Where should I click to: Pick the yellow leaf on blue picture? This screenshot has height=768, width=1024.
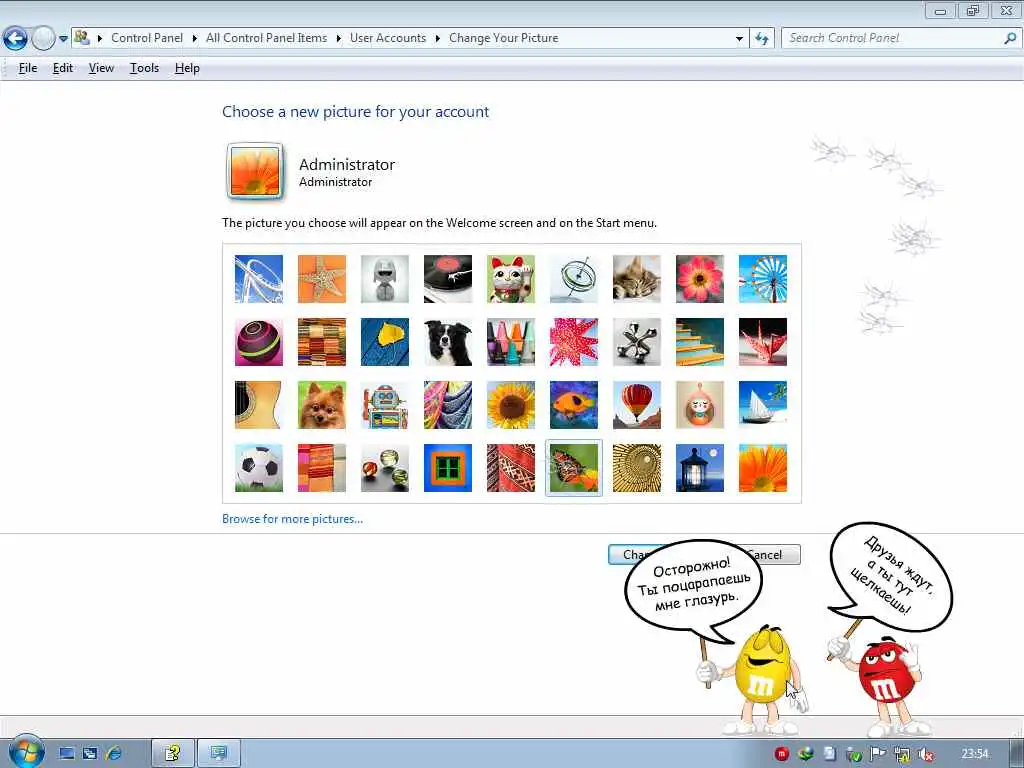[x=385, y=342]
